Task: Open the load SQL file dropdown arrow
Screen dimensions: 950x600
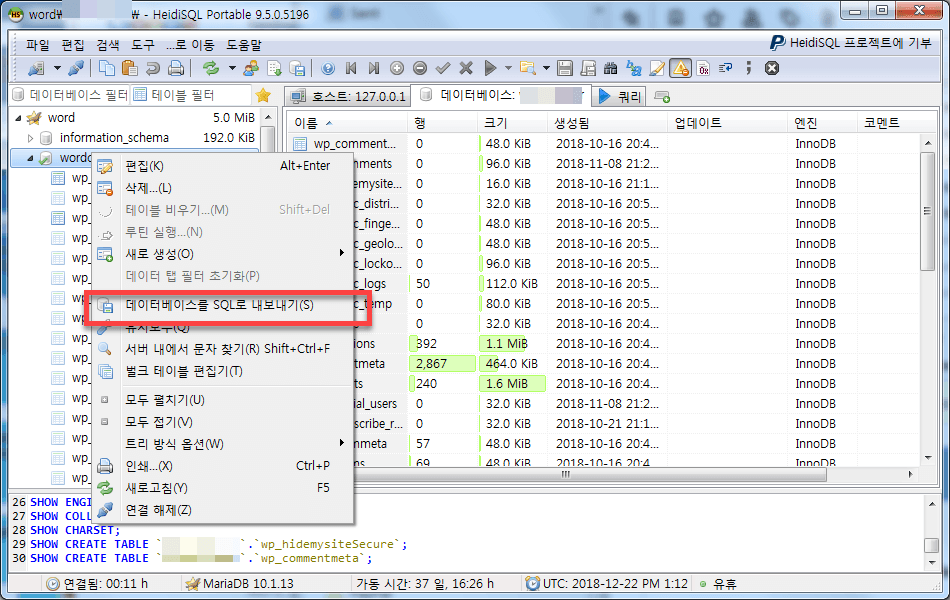Action: (x=546, y=68)
